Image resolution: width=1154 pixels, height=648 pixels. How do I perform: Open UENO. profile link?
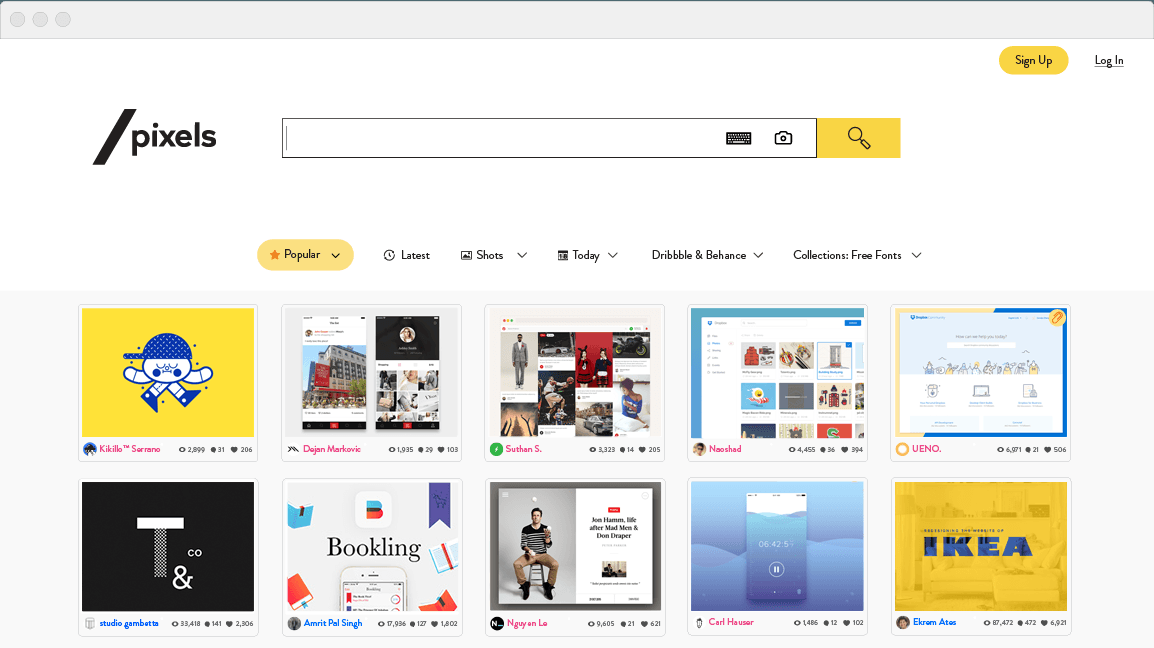click(x=927, y=449)
